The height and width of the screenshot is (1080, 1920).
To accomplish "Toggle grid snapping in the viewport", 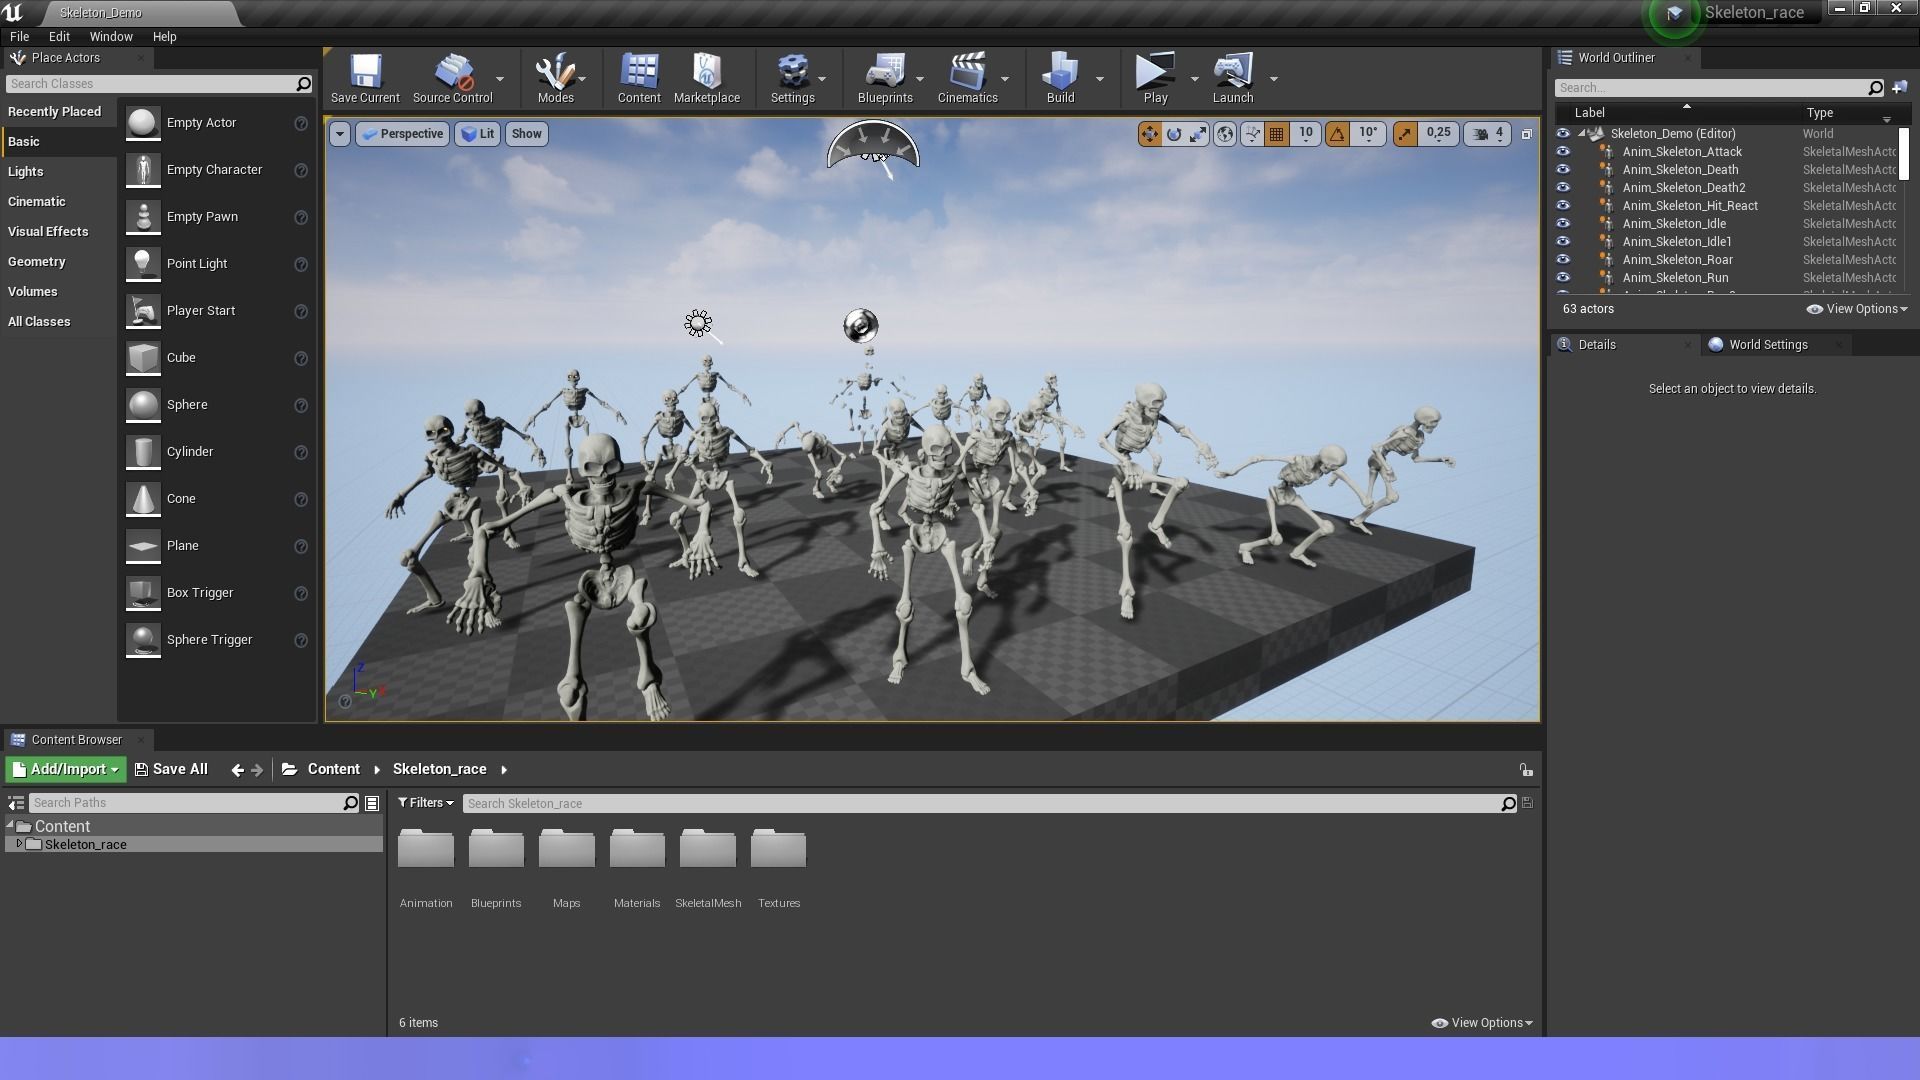I will 1277,134.
